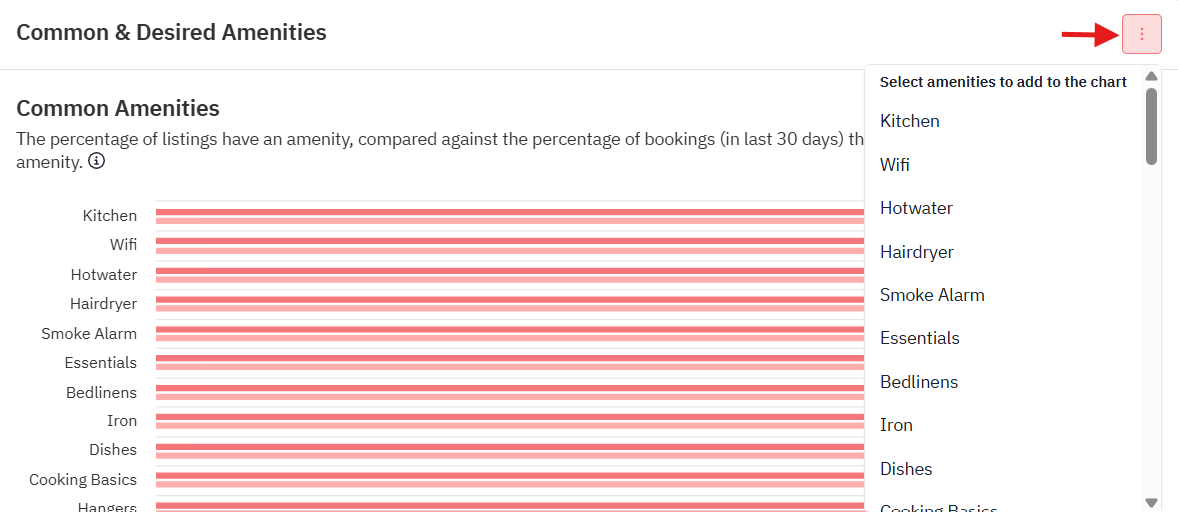Click the dark Kitchen bar in chart
The height and width of the screenshot is (512, 1178).
[x=510, y=212]
